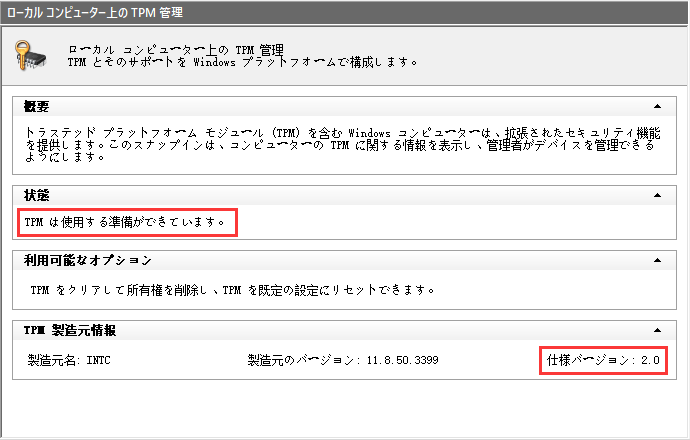Screen dimensions: 690x440
Task: Click 製造元のバージョン 11.8.50.3399 text
Action: coord(343,359)
